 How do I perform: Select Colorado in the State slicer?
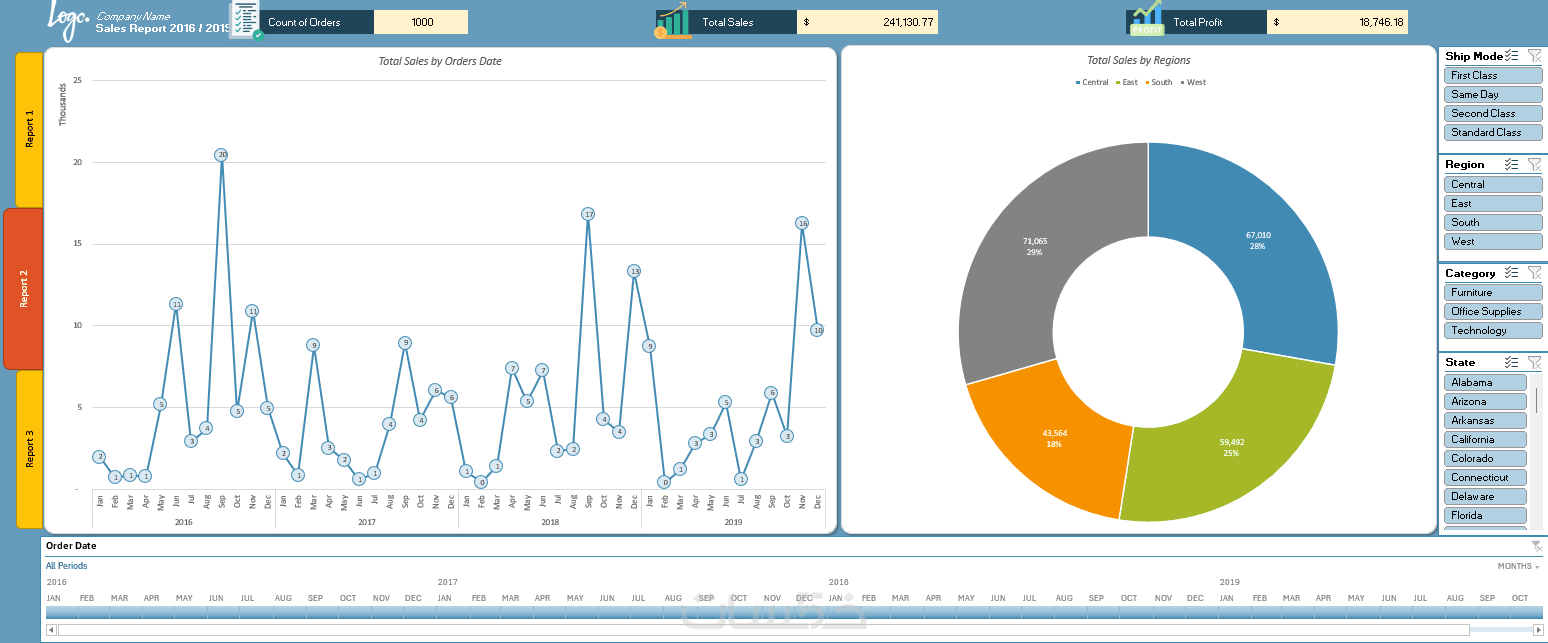pyautogui.click(x=1485, y=458)
